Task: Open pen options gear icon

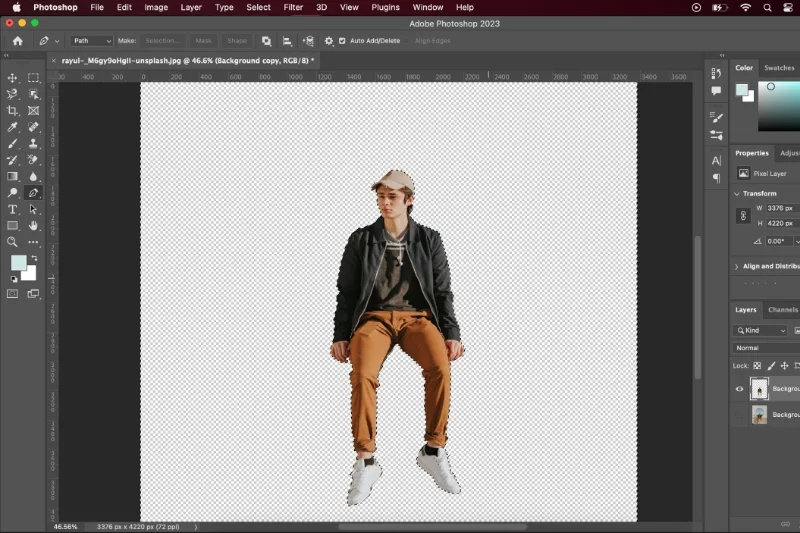Action: click(329, 41)
